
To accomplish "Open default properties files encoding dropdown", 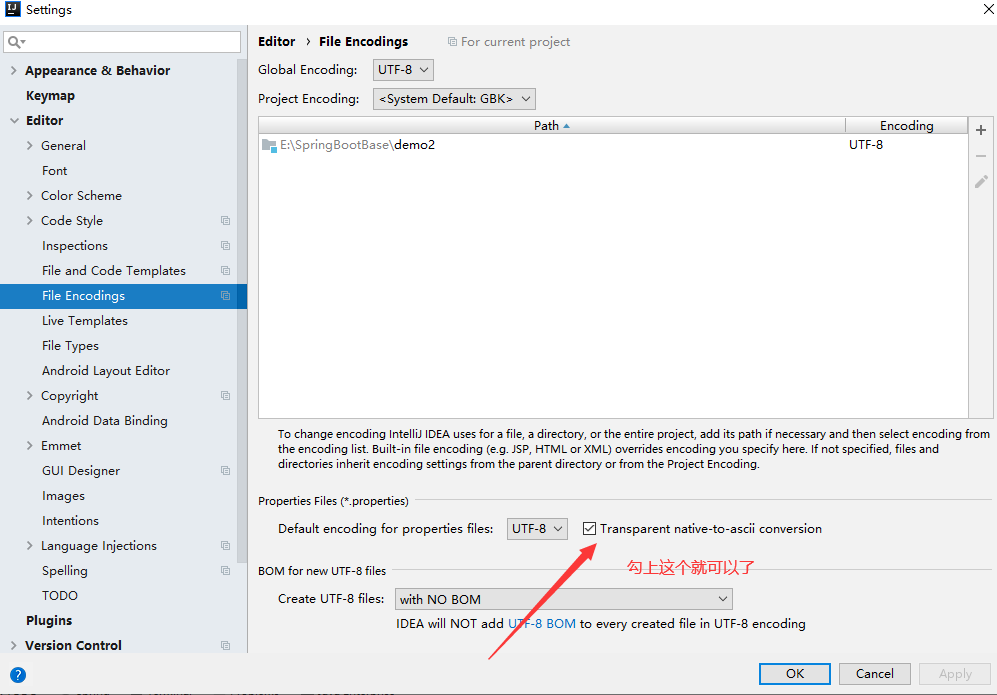I will 537,529.
